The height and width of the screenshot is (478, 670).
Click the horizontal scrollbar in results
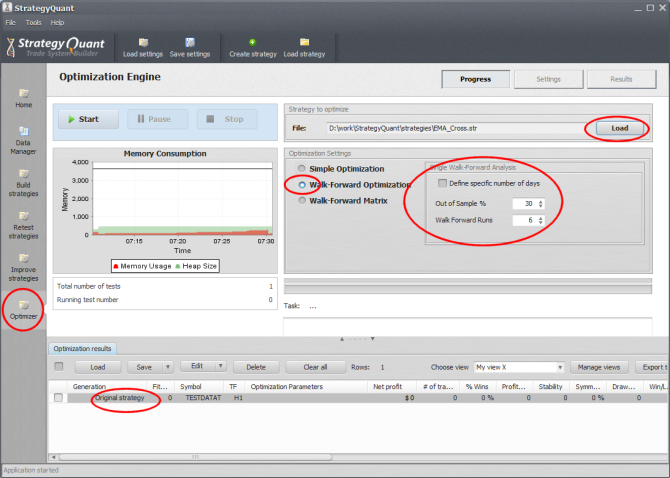pyautogui.click(x=195, y=457)
